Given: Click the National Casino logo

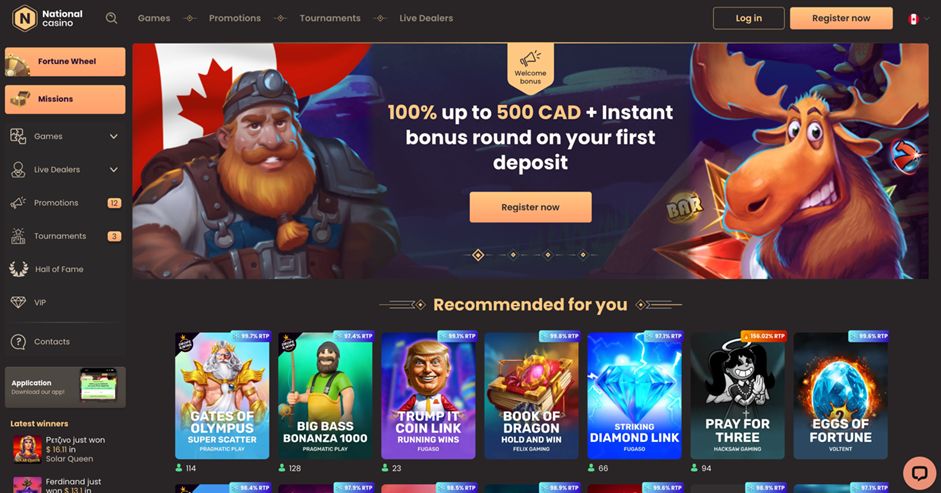Looking at the screenshot, I should [48, 18].
